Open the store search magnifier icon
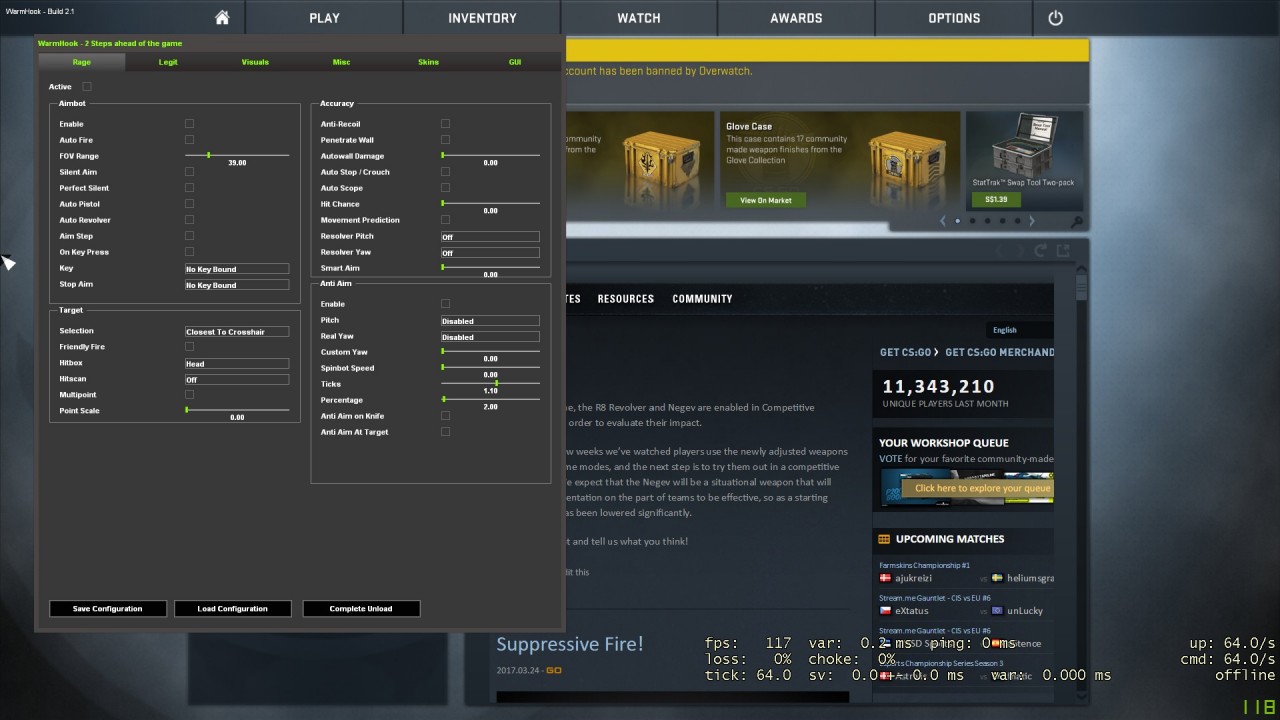Screen dimensions: 1280x720 (1076, 222)
